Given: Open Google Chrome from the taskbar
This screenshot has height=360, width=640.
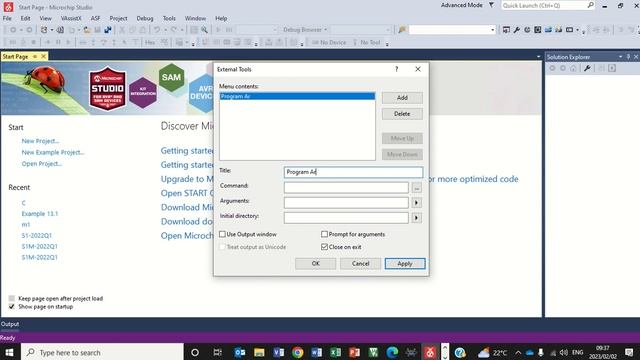Looking at the screenshot, I should click(298, 352).
